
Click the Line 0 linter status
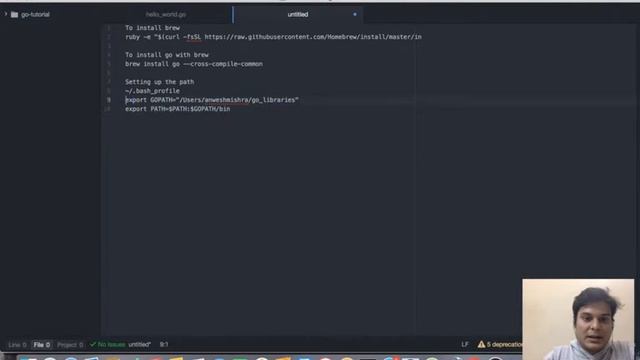(x=17, y=345)
